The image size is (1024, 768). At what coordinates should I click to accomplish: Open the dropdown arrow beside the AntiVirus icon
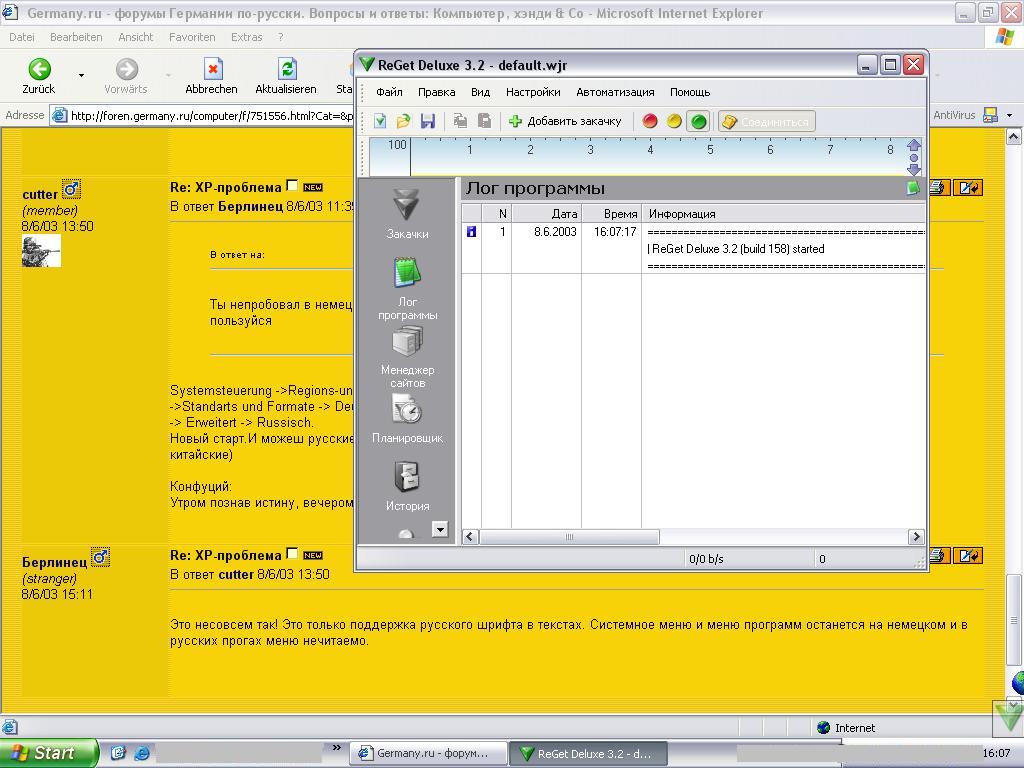[x=1010, y=115]
